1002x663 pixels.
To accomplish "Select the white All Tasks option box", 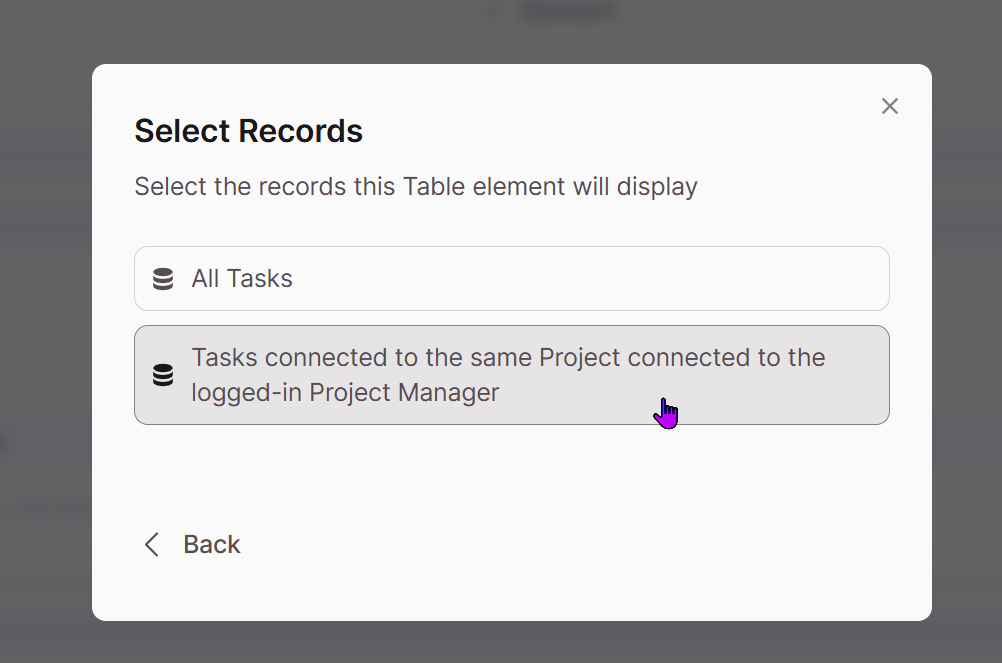I will [512, 278].
